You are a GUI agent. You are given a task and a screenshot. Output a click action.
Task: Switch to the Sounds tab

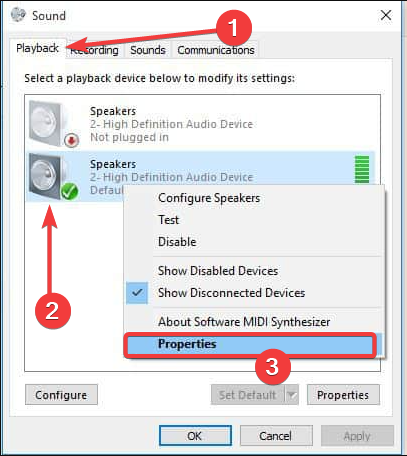point(148,50)
